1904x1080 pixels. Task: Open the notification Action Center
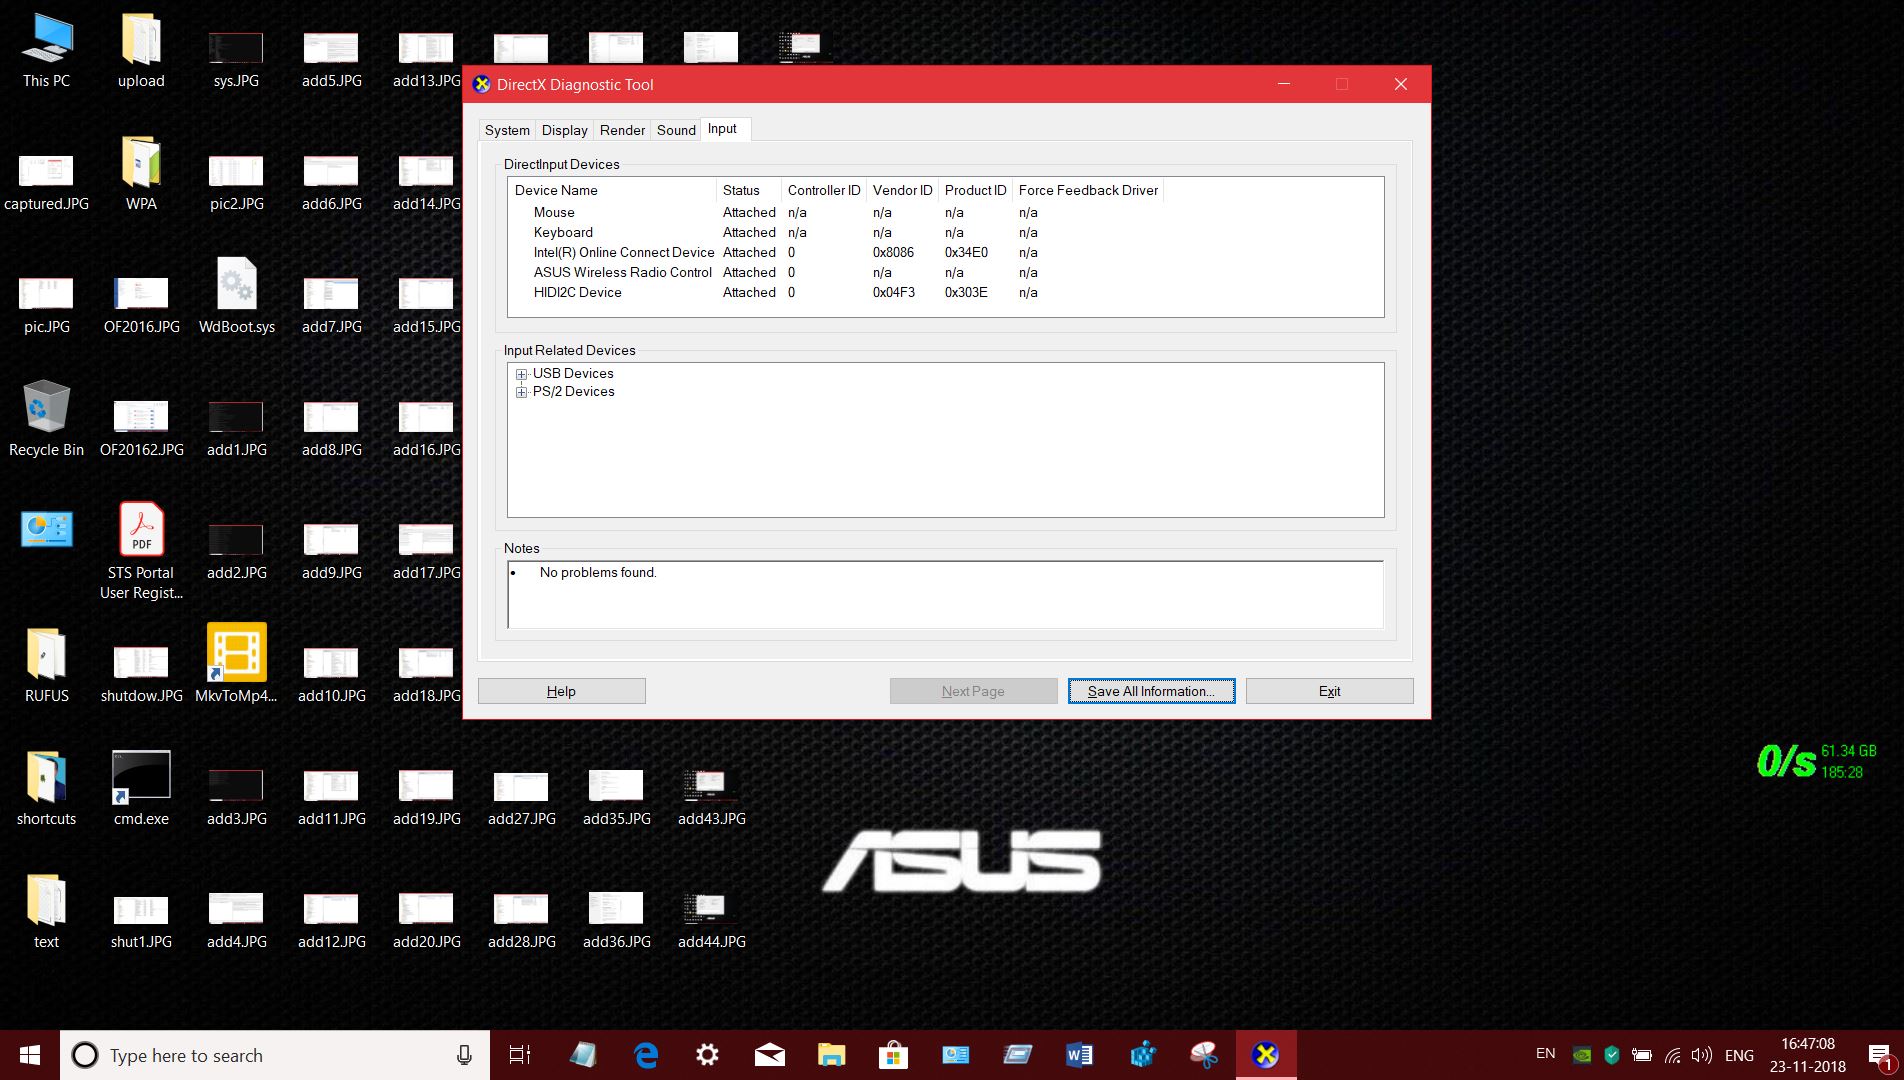coord(1879,1056)
